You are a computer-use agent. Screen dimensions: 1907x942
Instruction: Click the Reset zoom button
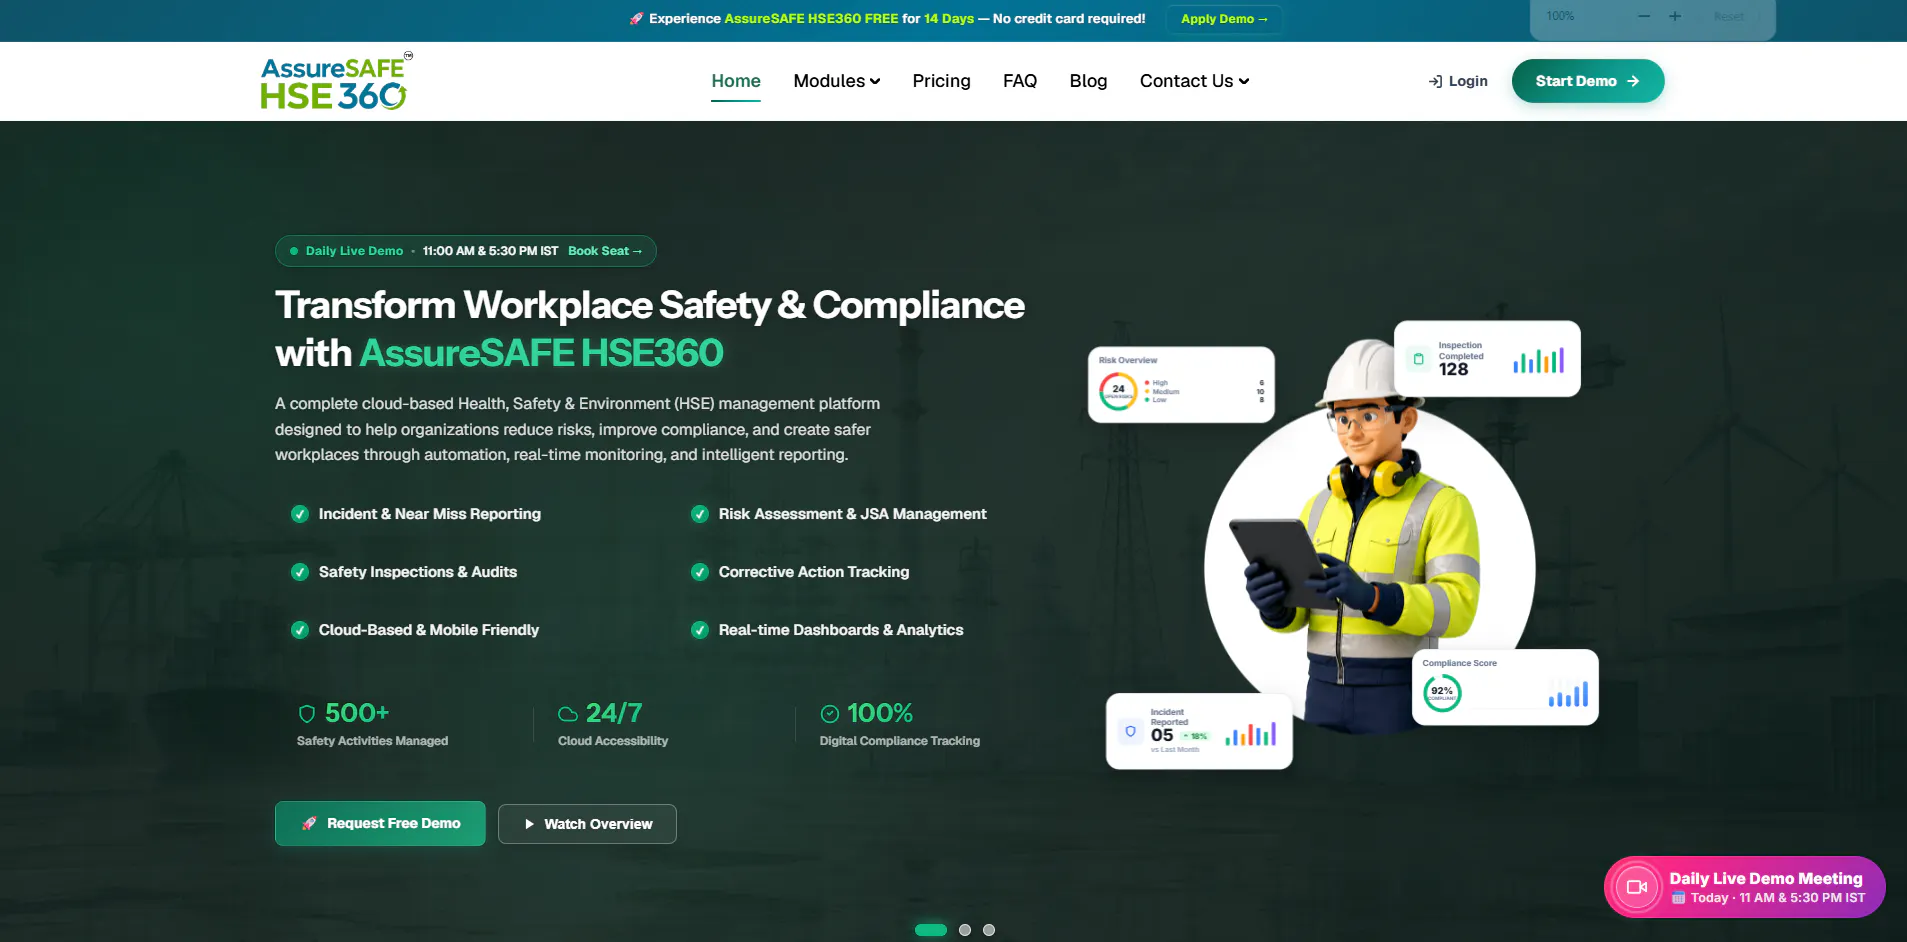coord(1728,16)
